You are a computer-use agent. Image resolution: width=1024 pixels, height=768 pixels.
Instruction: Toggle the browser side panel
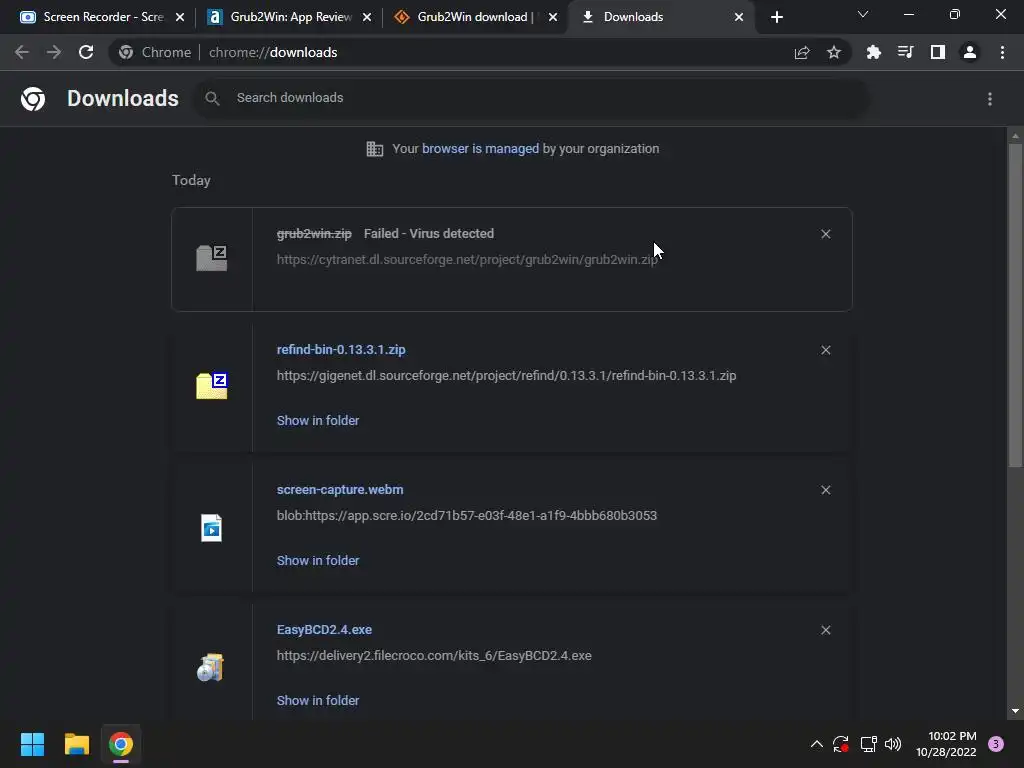point(938,52)
